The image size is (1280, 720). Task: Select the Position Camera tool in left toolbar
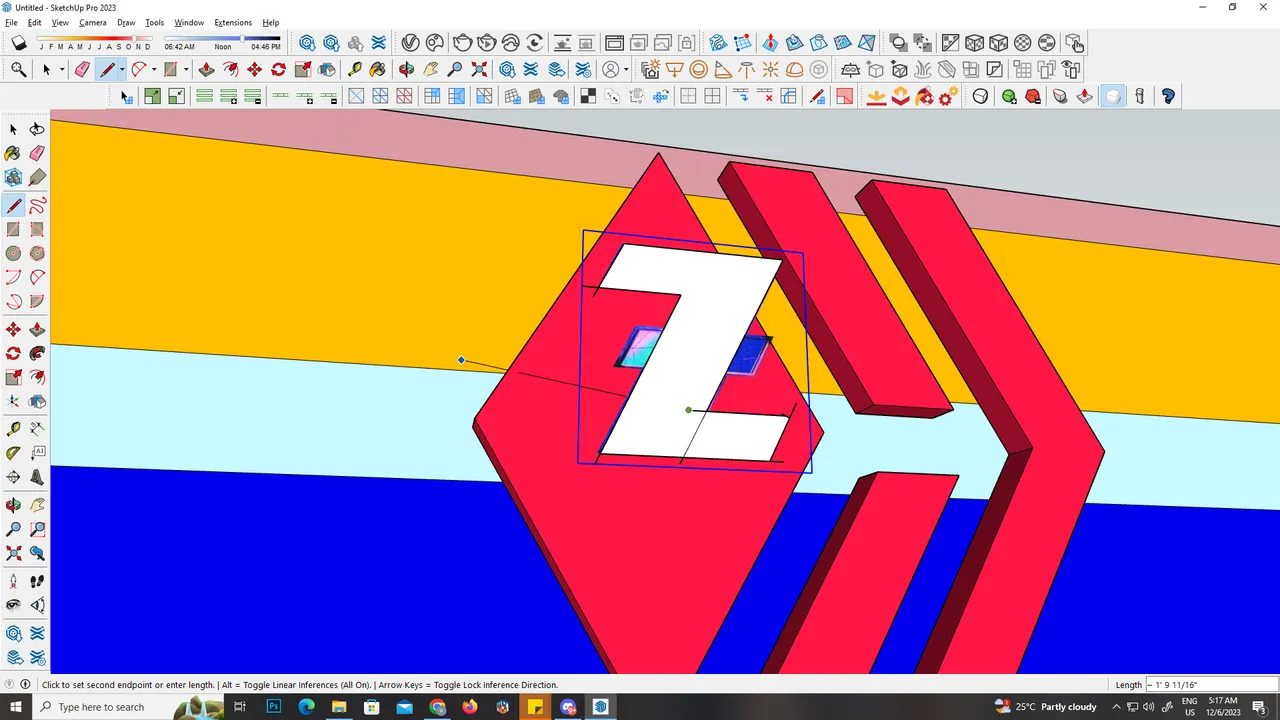pyautogui.click(x=13, y=581)
